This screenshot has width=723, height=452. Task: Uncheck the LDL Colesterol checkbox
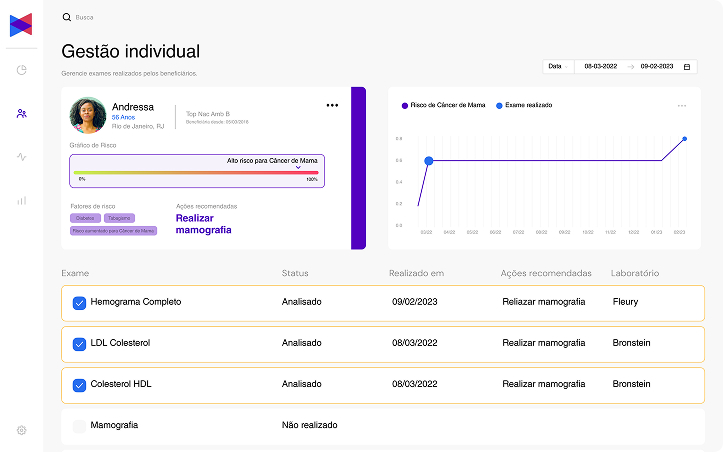click(80, 344)
